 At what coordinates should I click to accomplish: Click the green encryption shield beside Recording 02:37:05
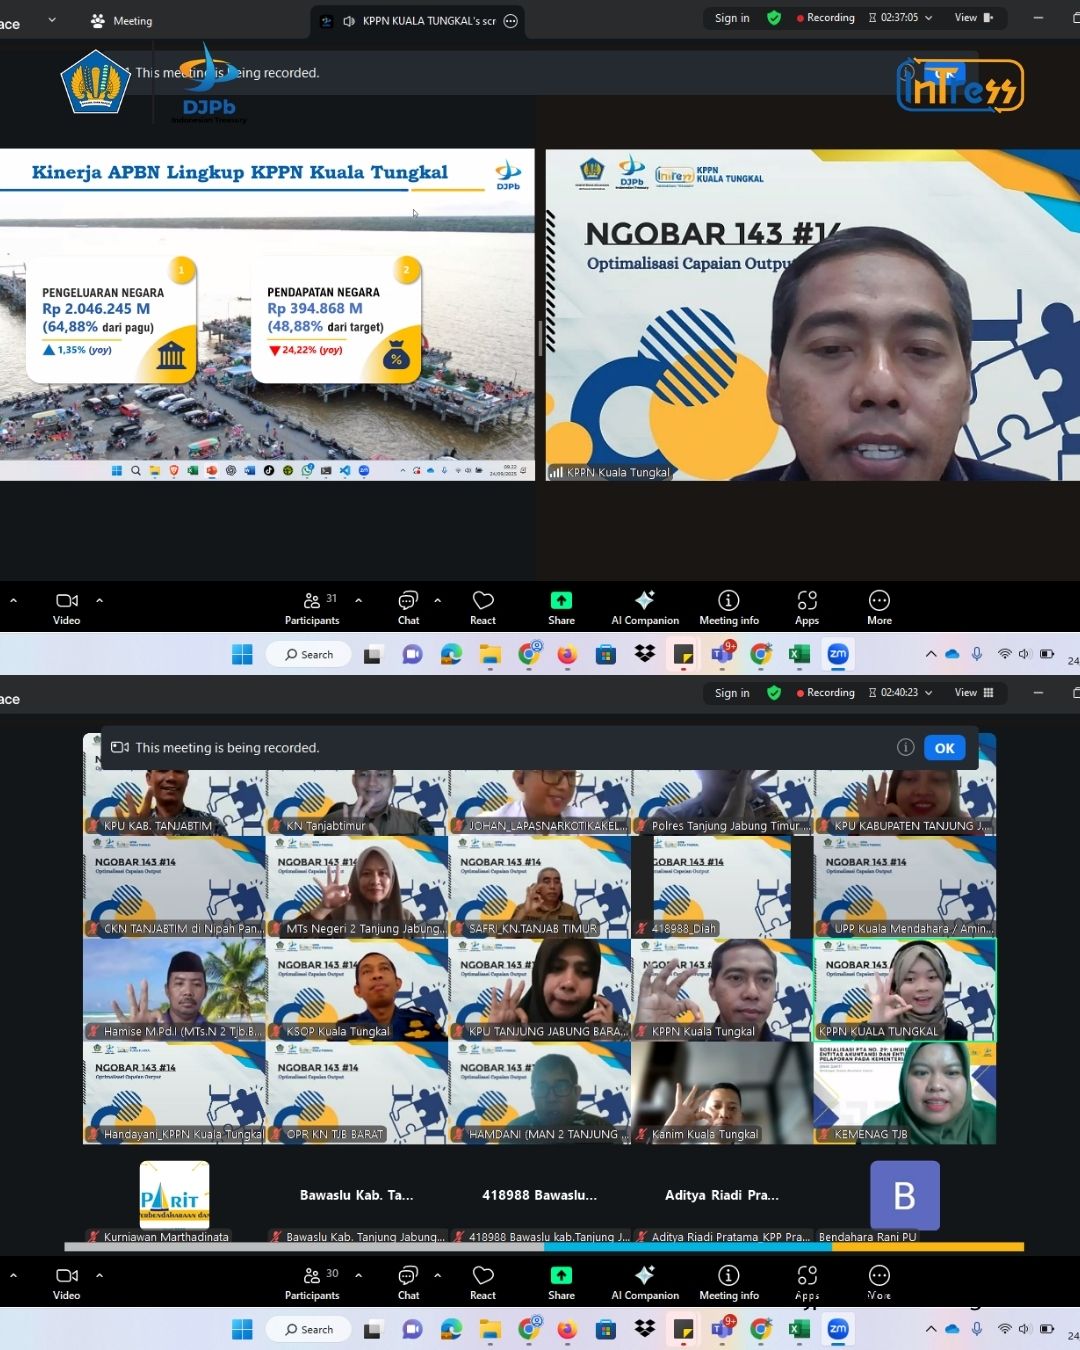point(774,18)
